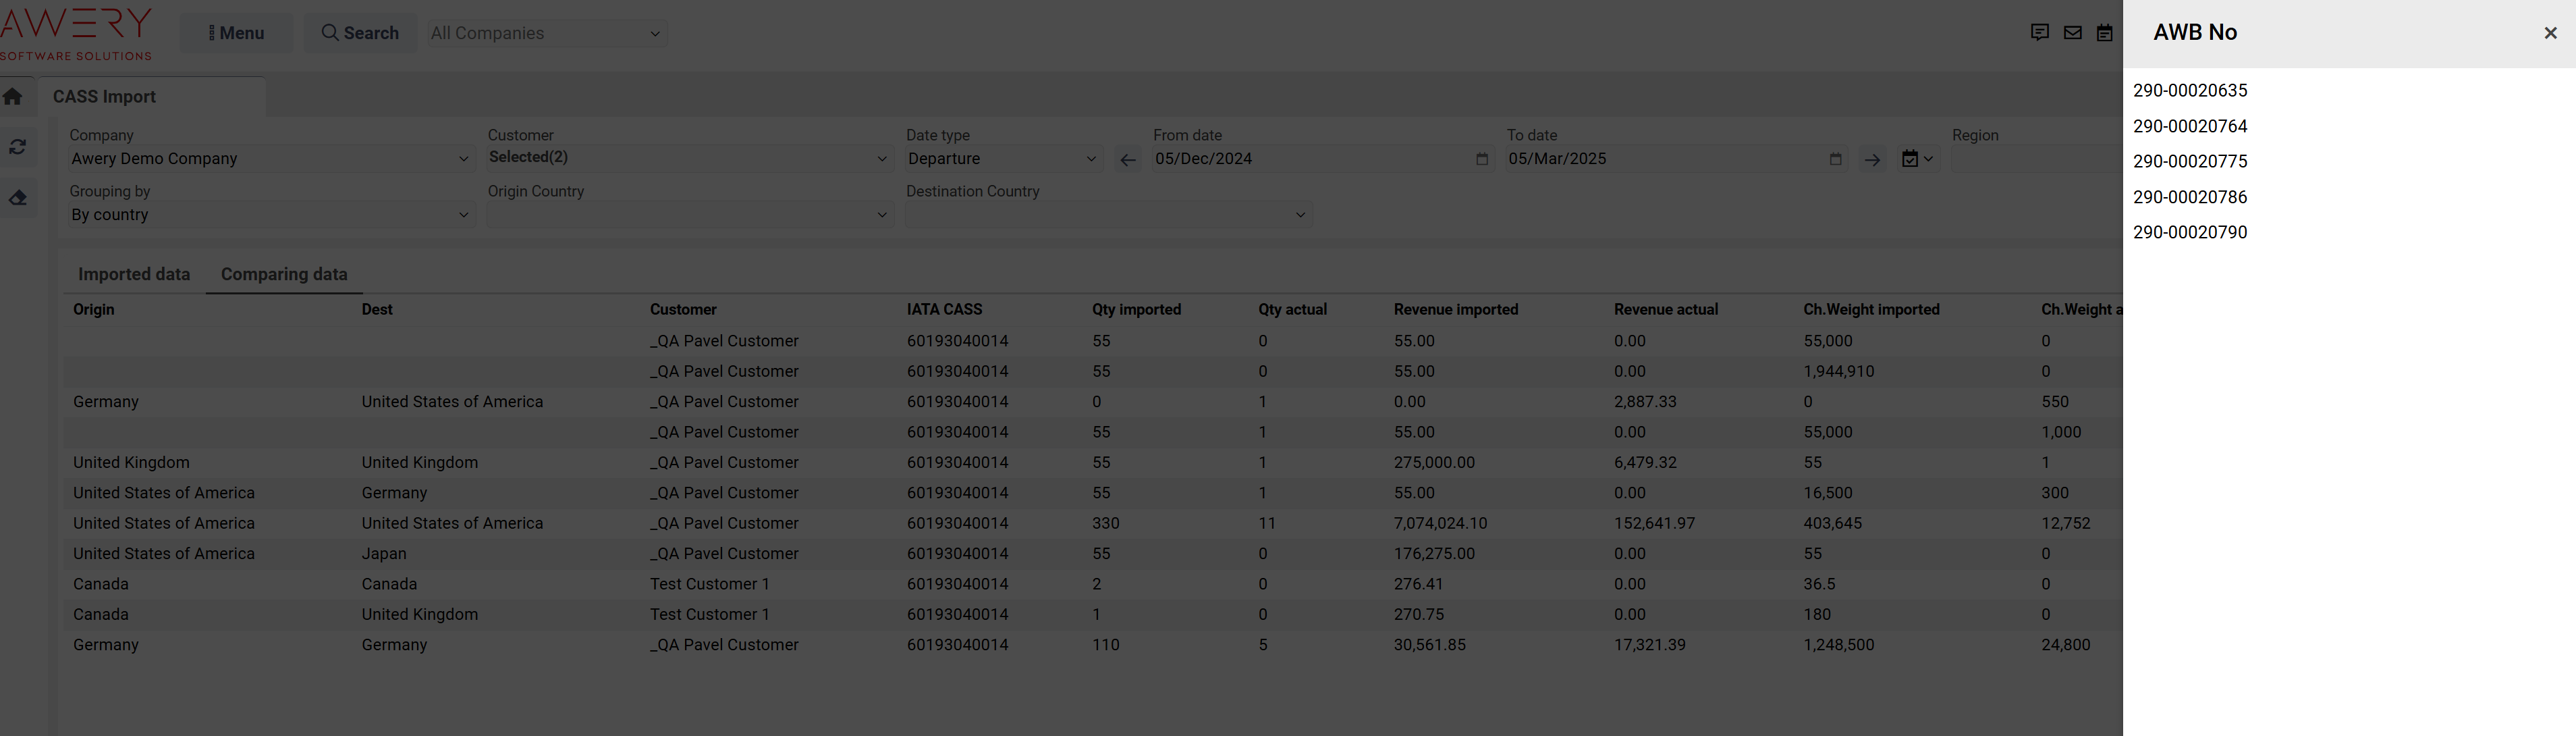Open the mail envelope icon in the header
The height and width of the screenshot is (736, 2576).
click(x=2072, y=33)
